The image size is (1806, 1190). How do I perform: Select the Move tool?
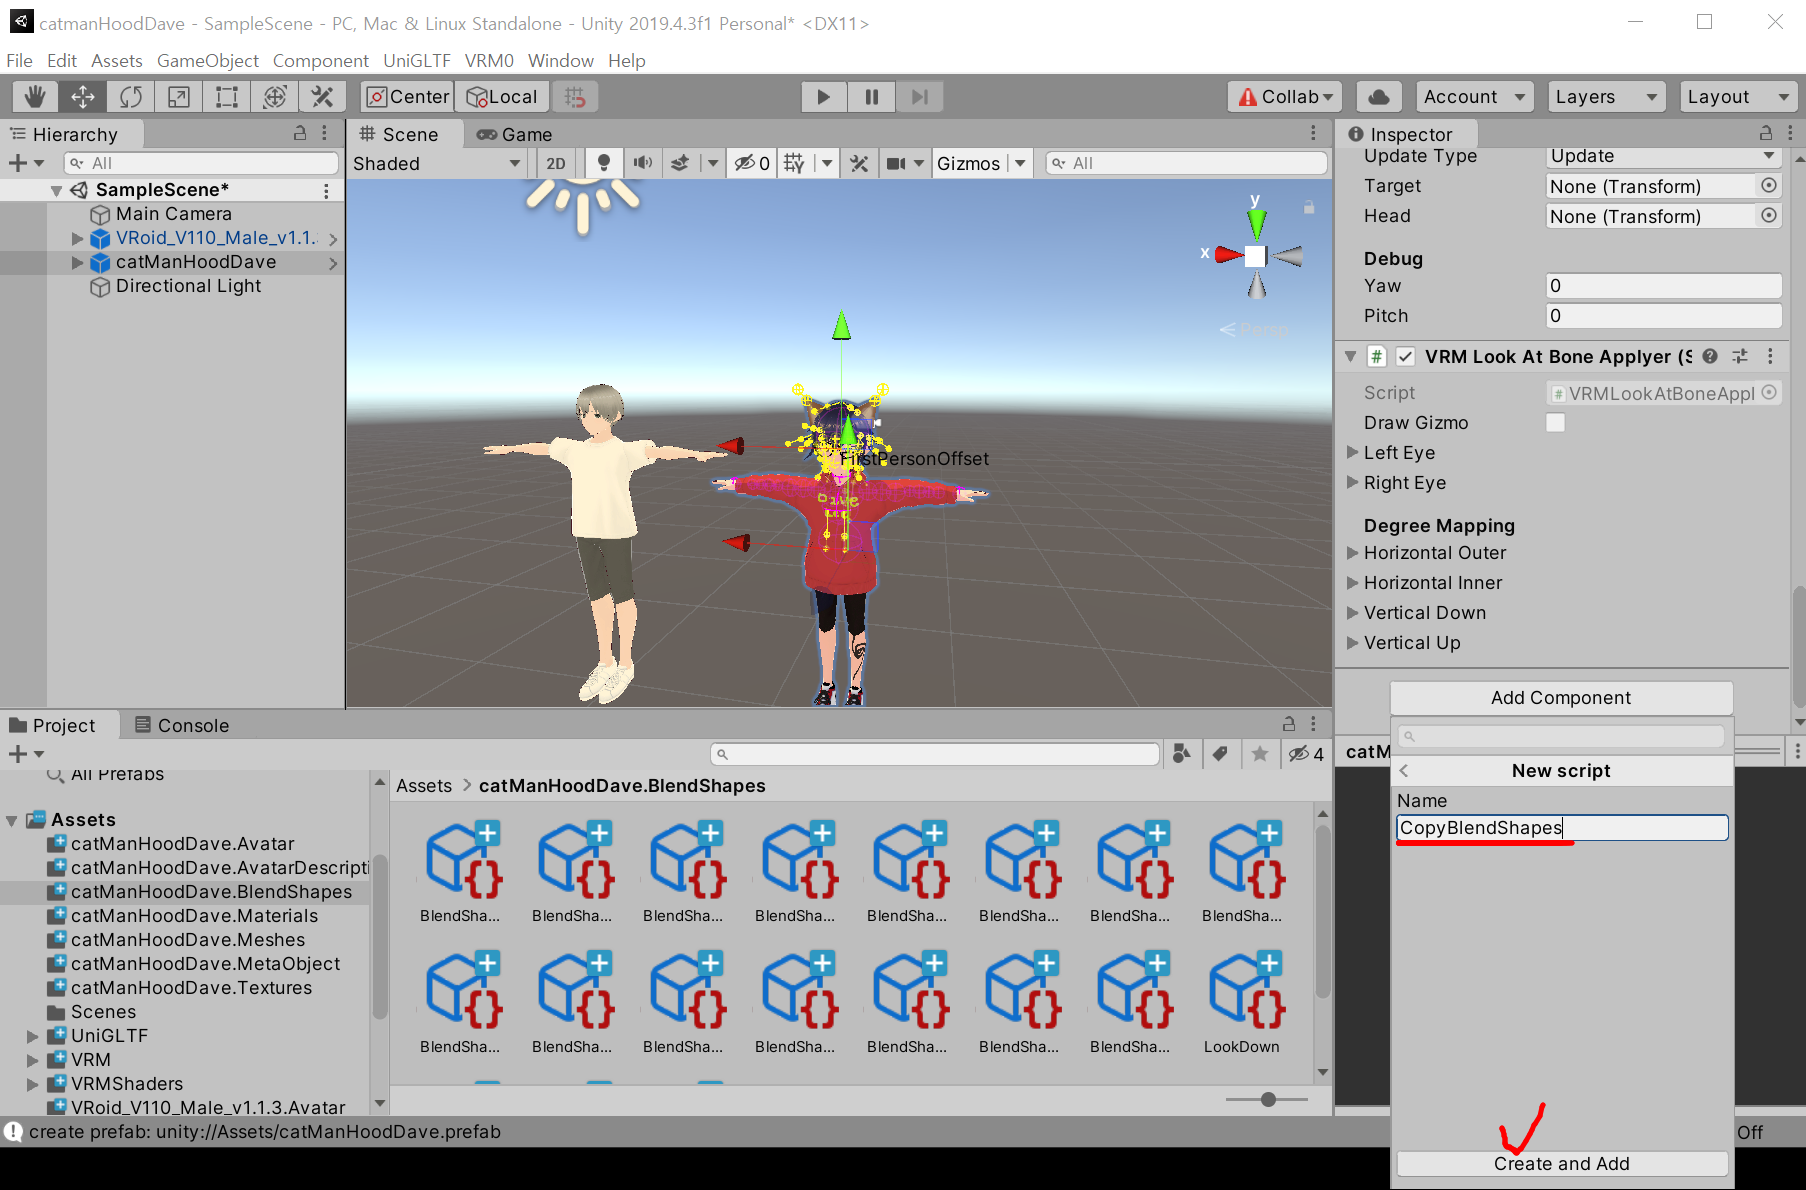pyautogui.click(x=83, y=97)
